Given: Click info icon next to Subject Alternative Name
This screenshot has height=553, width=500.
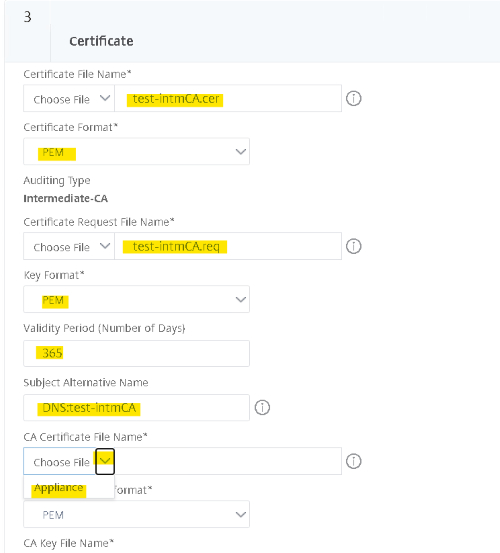Looking at the screenshot, I should (x=262, y=407).
